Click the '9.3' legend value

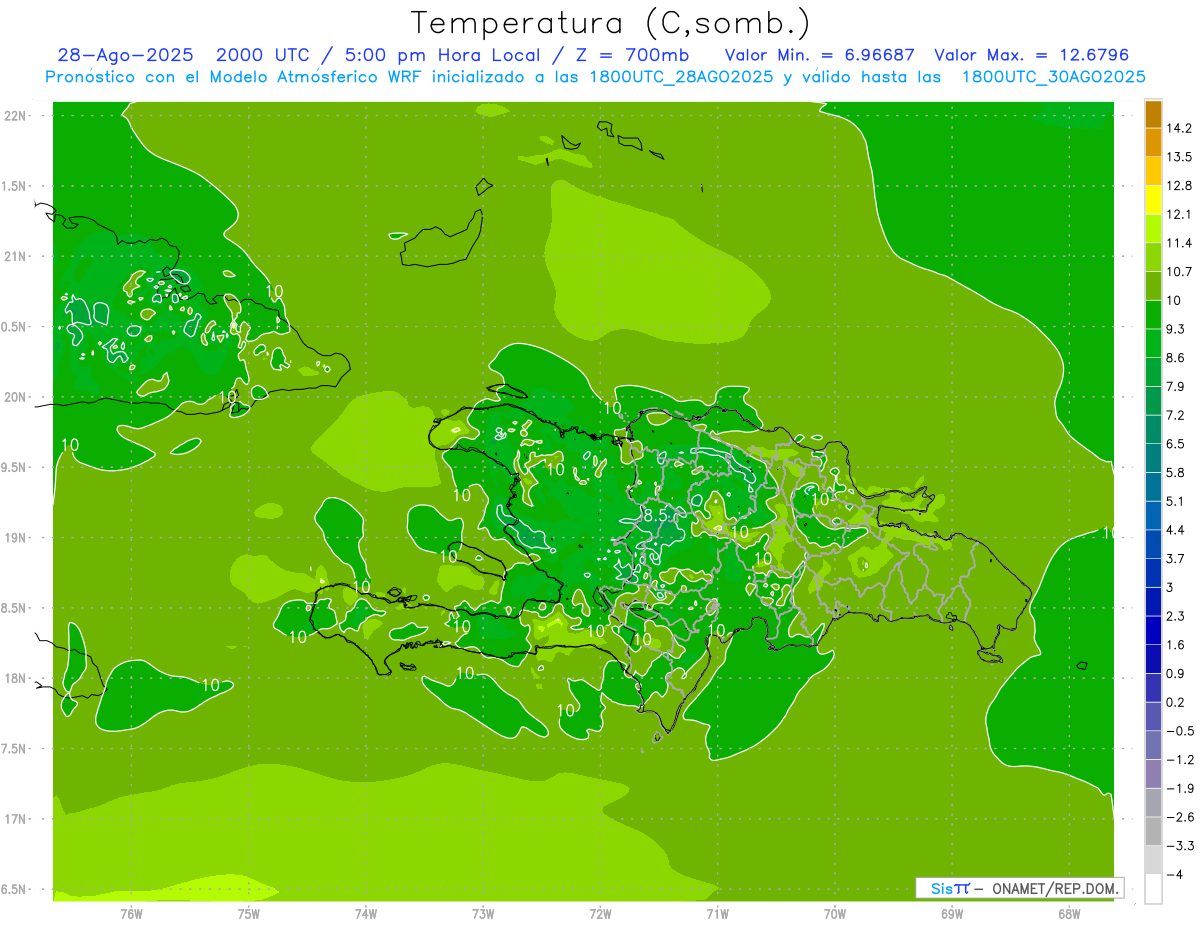[1176, 329]
